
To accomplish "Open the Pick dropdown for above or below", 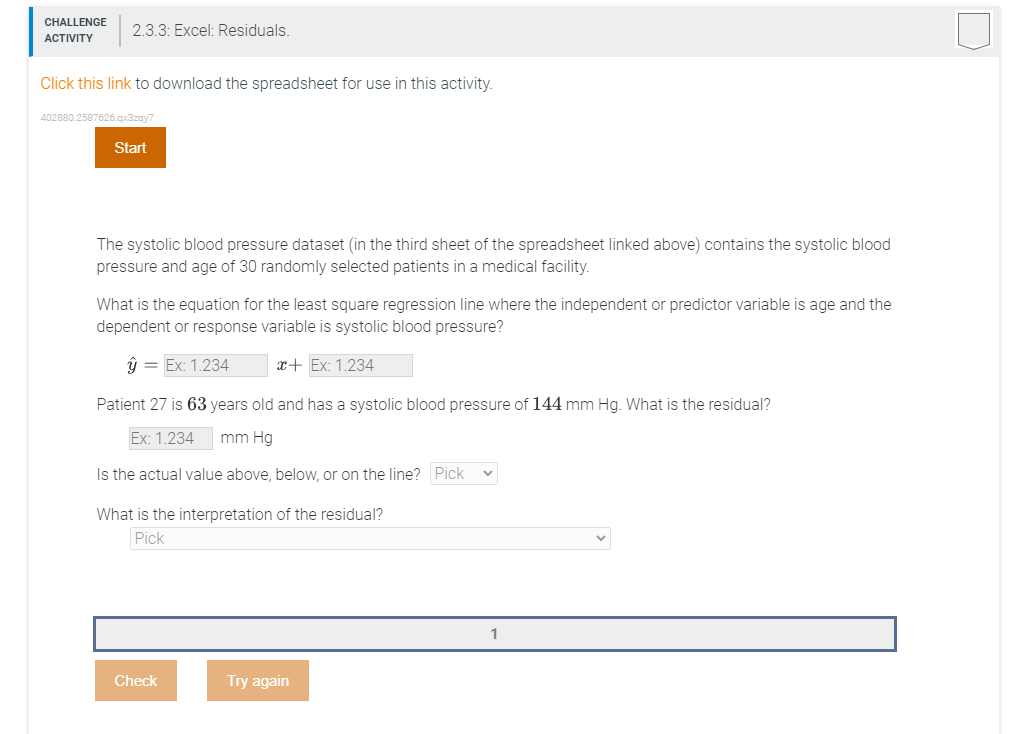I will [463, 473].
